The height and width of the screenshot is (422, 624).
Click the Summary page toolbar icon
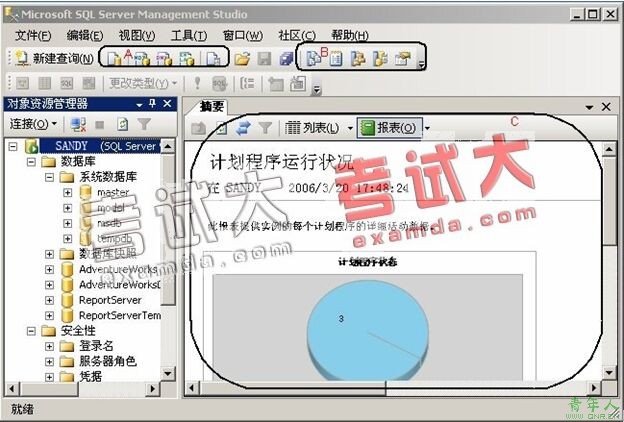coord(336,59)
